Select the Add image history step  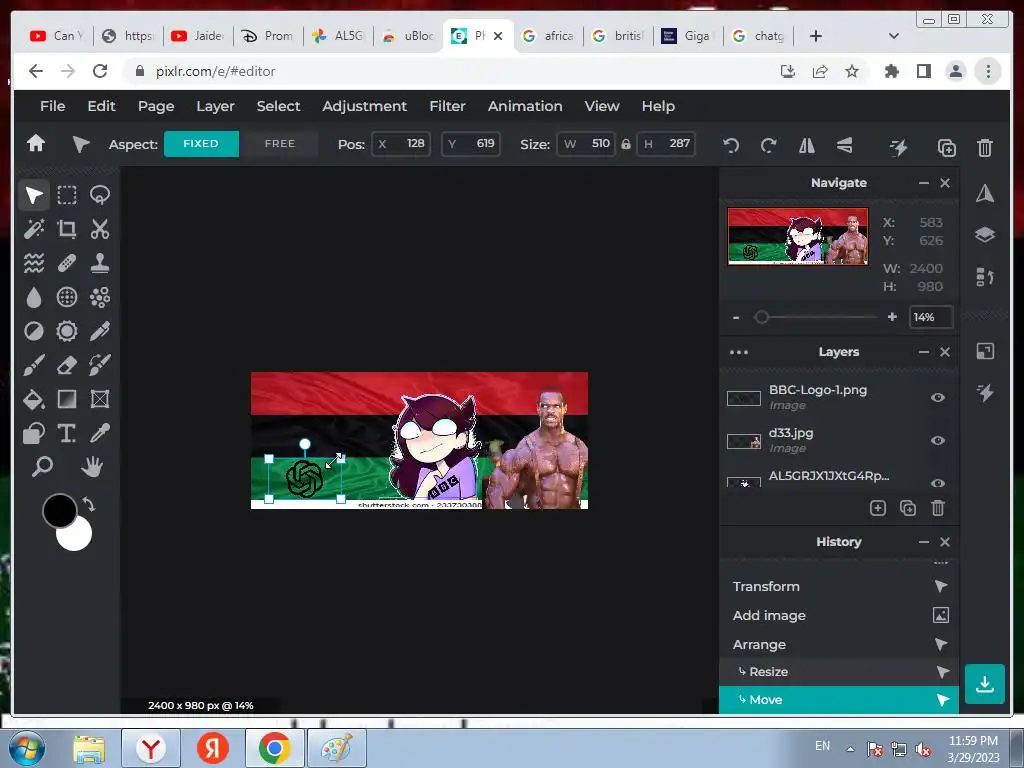click(x=839, y=615)
